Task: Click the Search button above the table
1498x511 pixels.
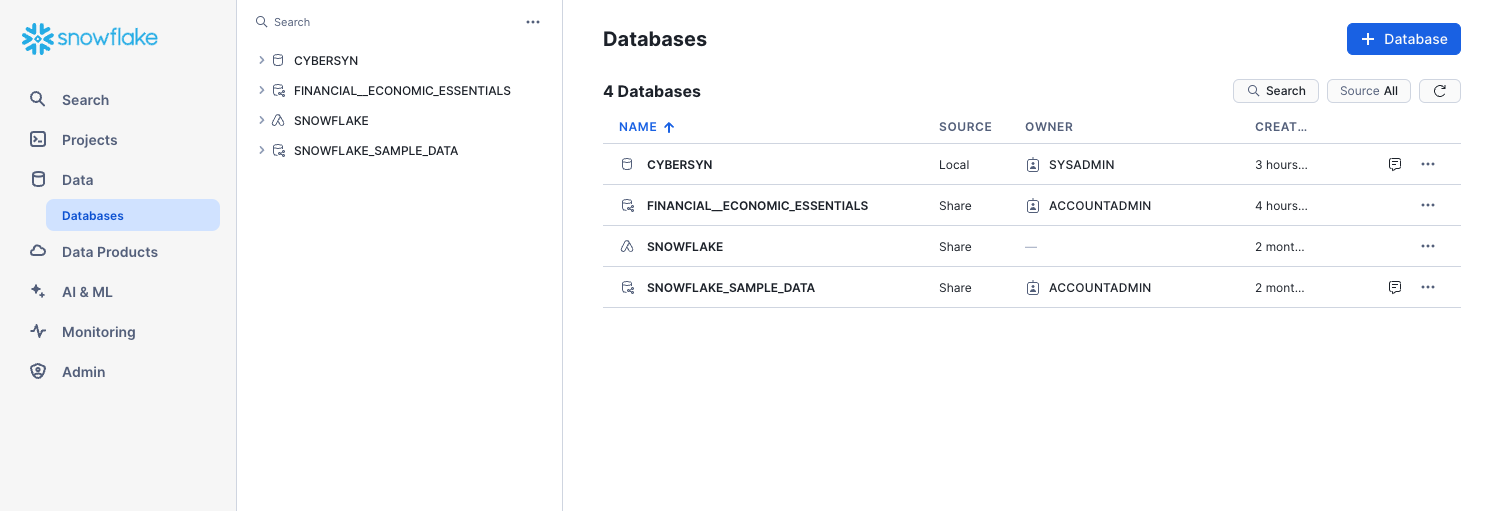Action: (x=1275, y=91)
